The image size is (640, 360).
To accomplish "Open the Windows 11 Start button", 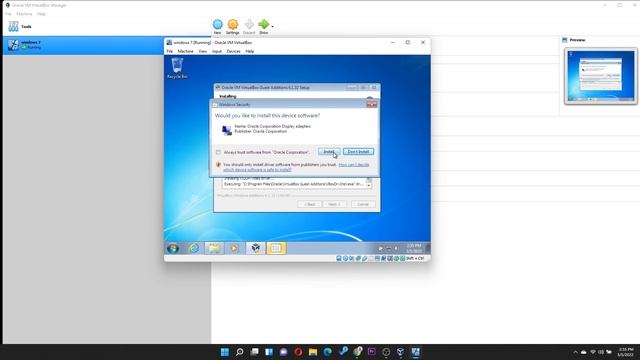I will tap(225, 352).
